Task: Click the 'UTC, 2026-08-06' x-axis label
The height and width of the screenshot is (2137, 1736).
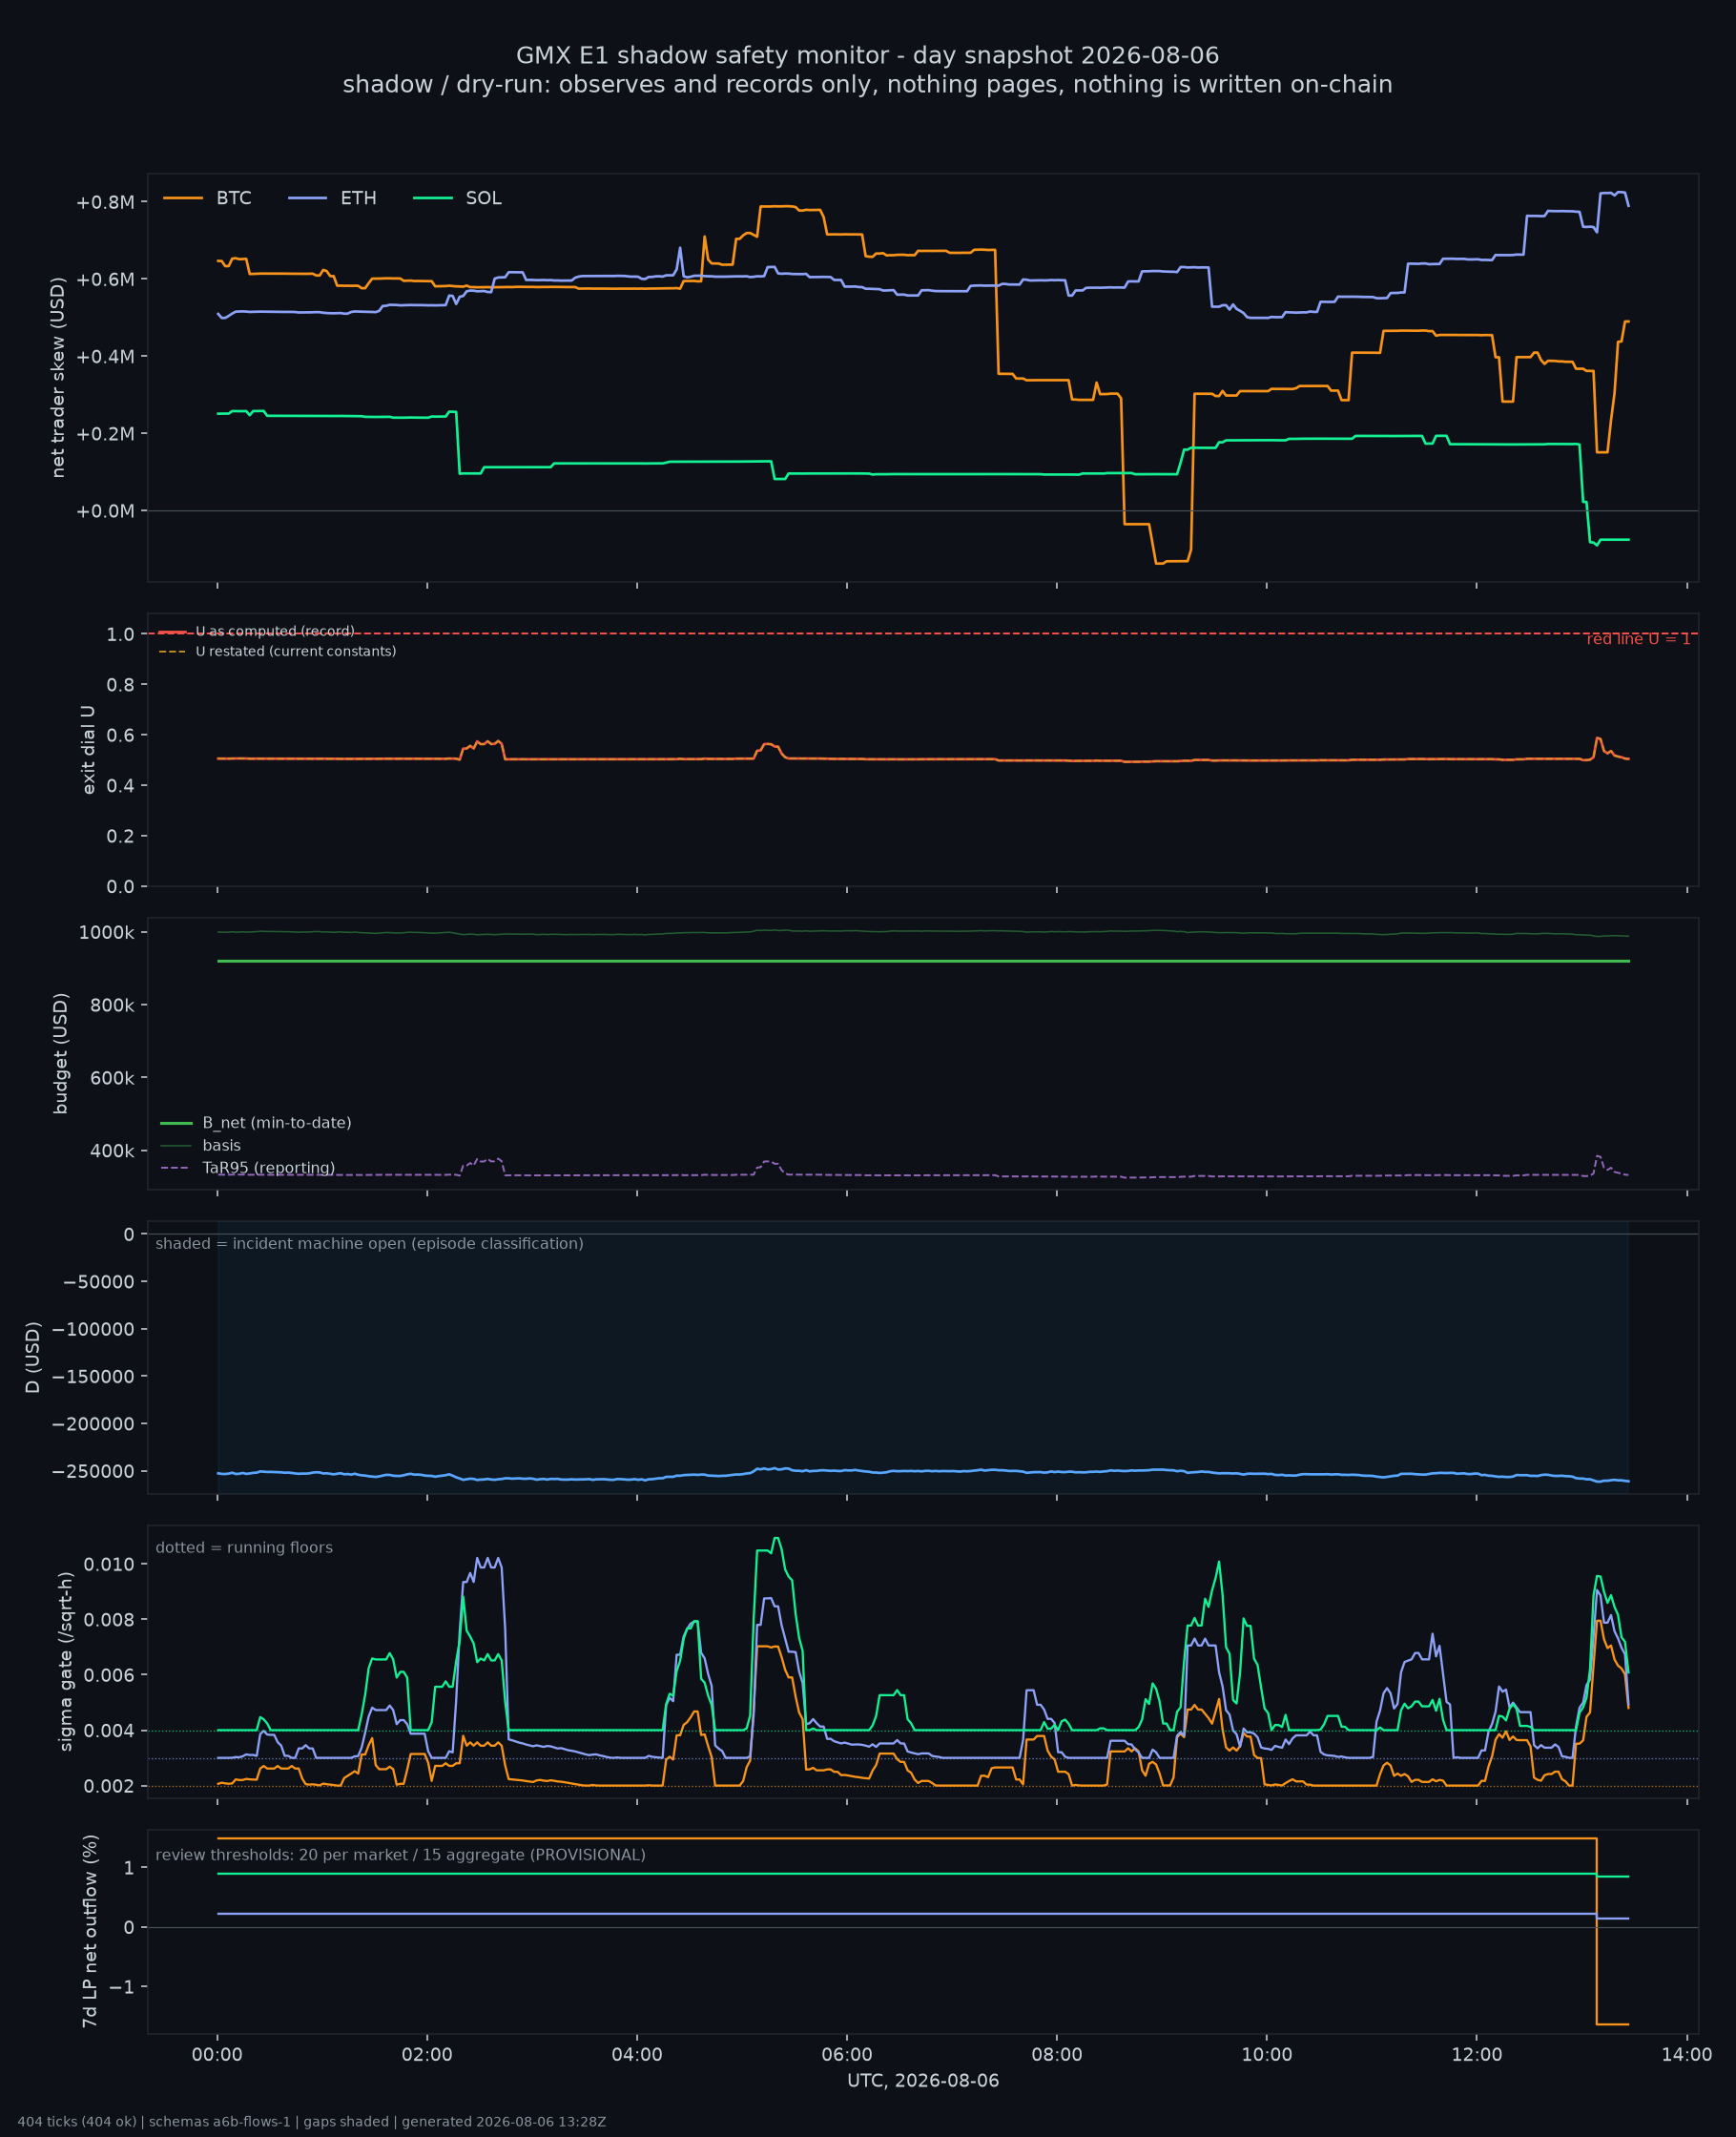Action: point(923,2080)
